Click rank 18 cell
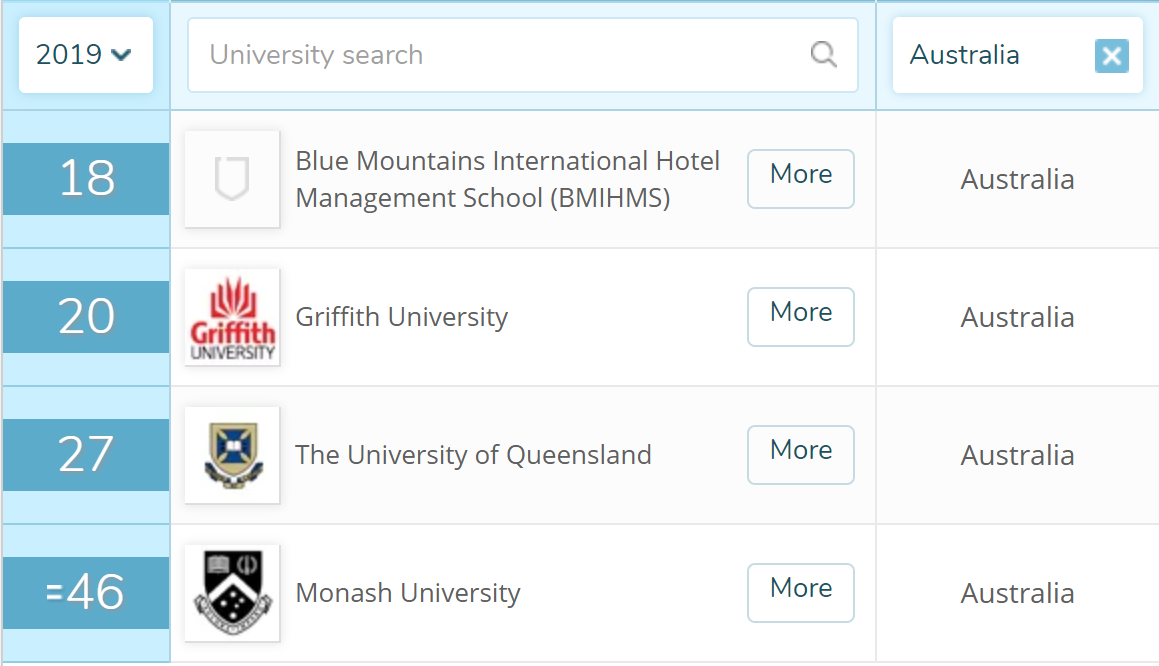The image size is (1159, 666). pyautogui.click(x=86, y=179)
